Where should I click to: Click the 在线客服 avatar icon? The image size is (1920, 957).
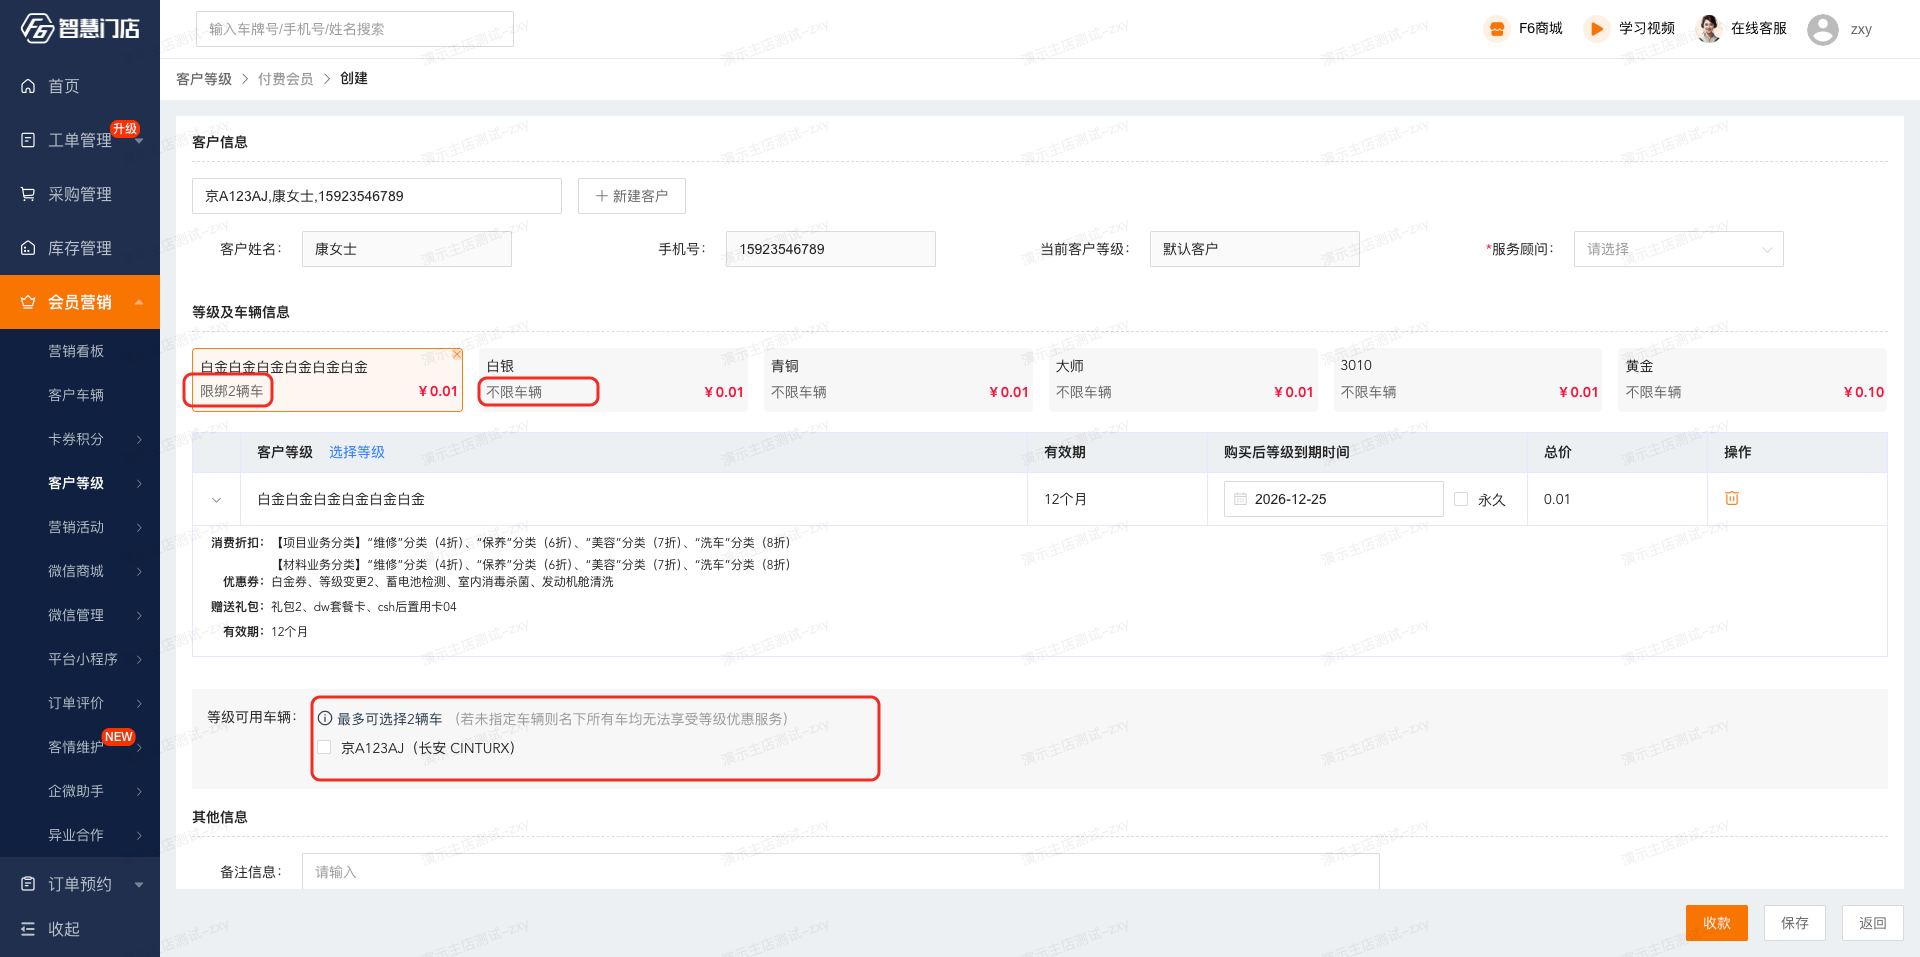point(1709,29)
